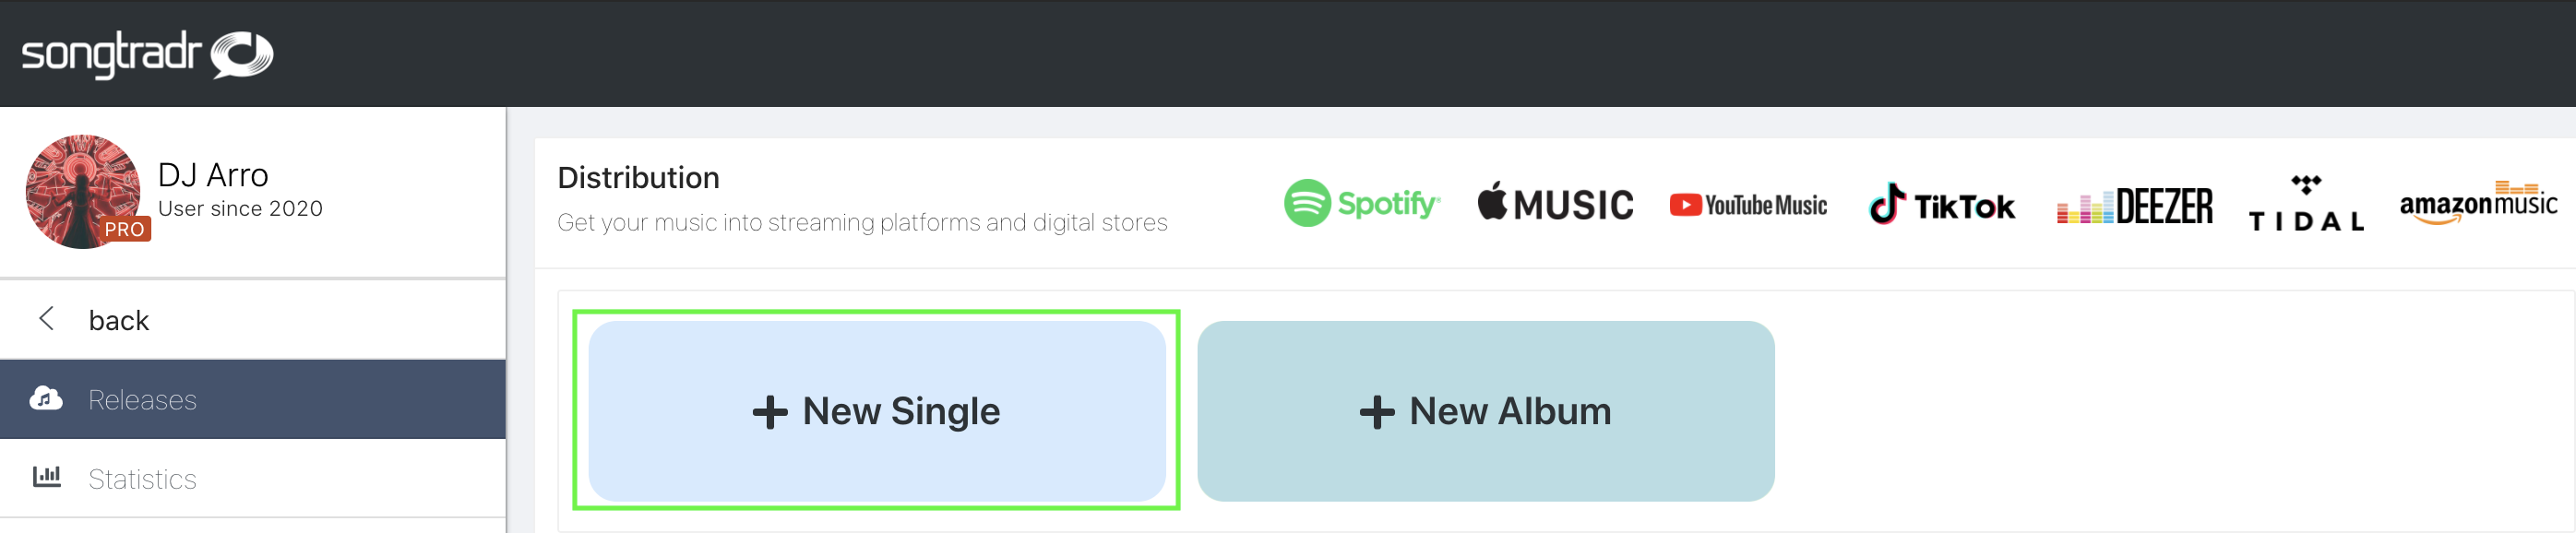Create a New Album release
The height and width of the screenshot is (533, 2576).
[1485, 411]
